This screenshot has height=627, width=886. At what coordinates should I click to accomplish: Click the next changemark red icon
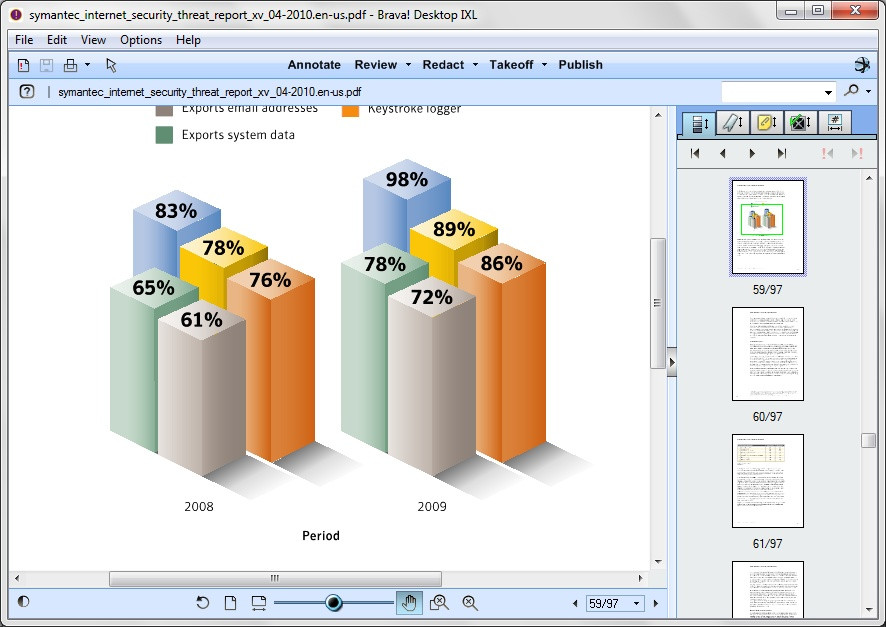pyautogui.click(x=857, y=153)
